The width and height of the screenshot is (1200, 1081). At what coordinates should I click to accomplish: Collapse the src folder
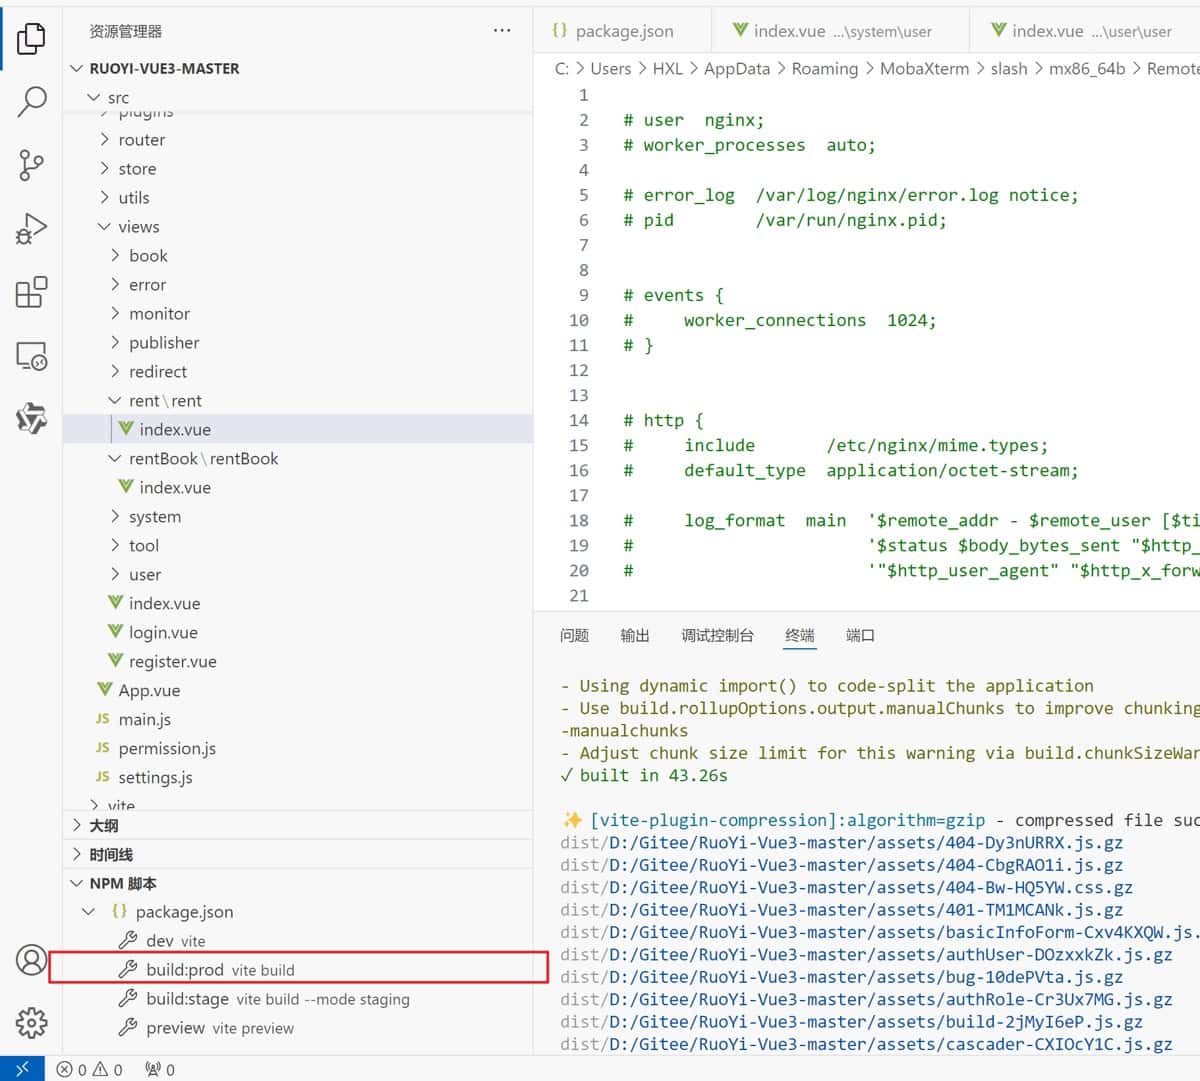pyautogui.click(x=94, y=97)
